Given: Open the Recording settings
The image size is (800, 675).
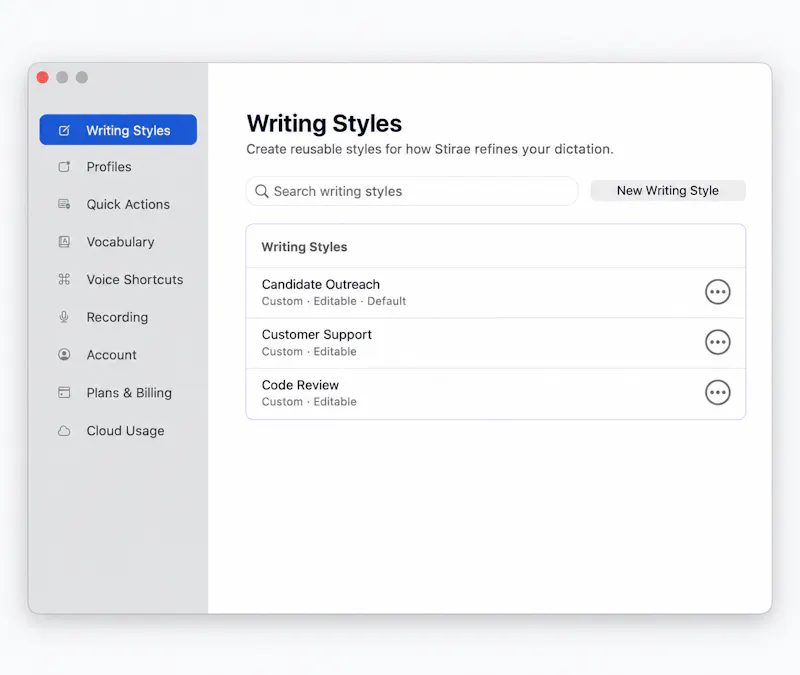Looking at the screenshot, I should 118,317.
